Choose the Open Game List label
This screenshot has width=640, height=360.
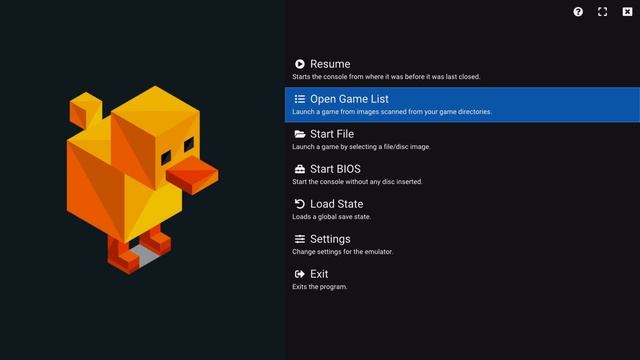(349, 99)
